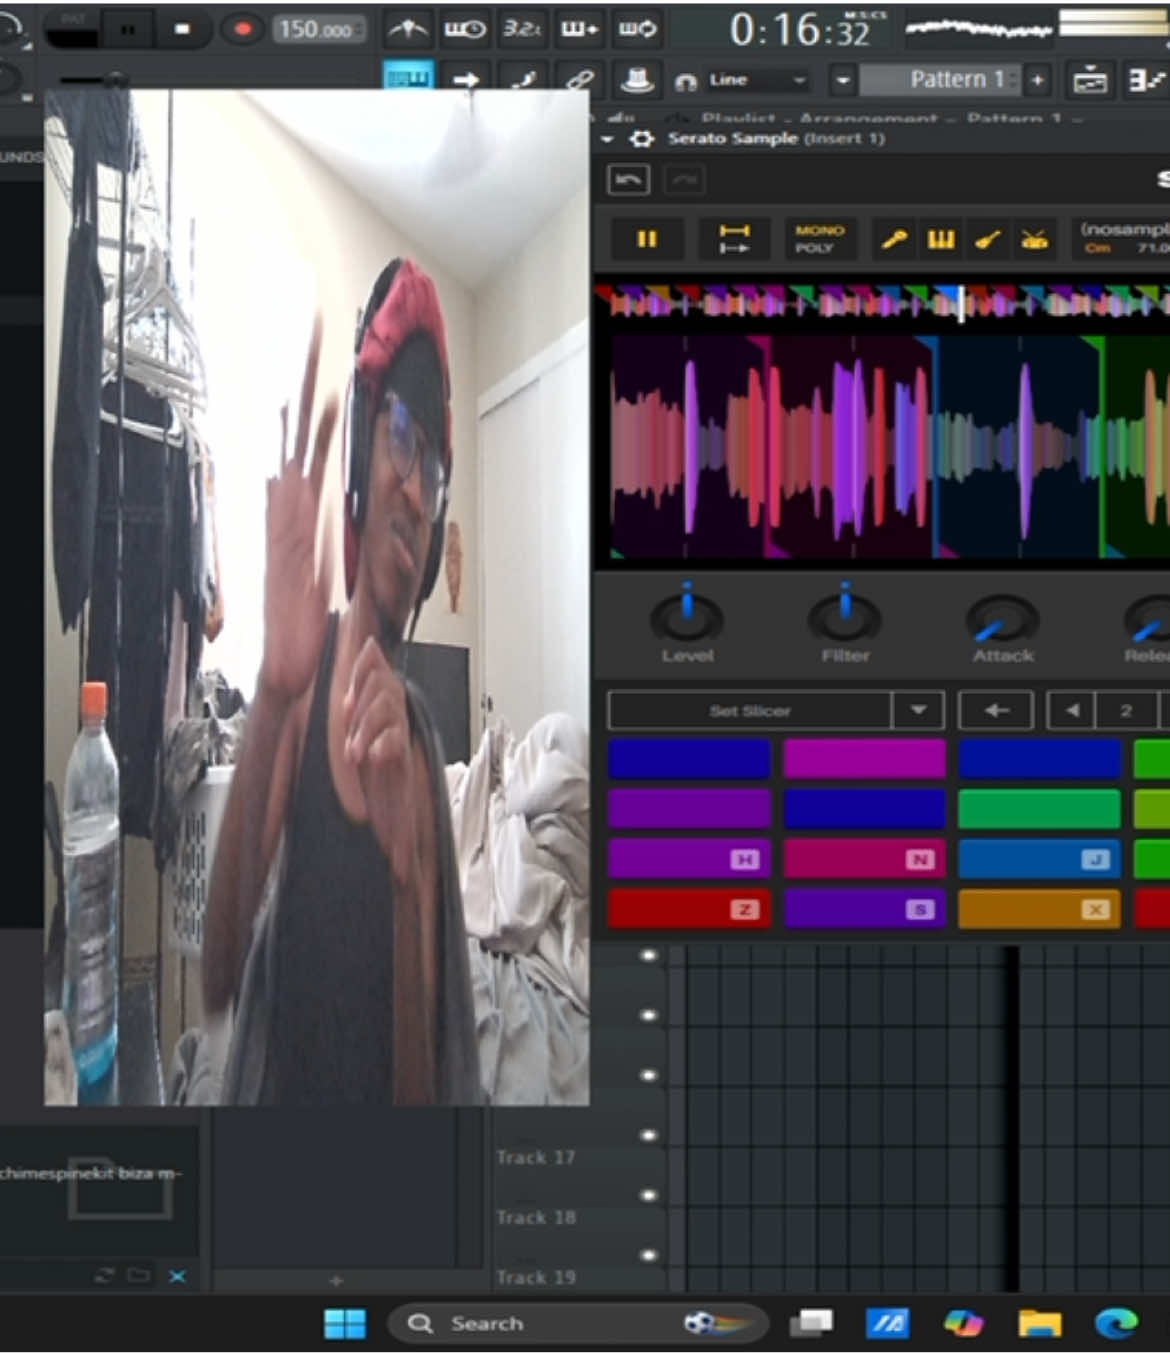Select the Pattern 1 field
This screenshot has height=1353, width=1170.
940,80
